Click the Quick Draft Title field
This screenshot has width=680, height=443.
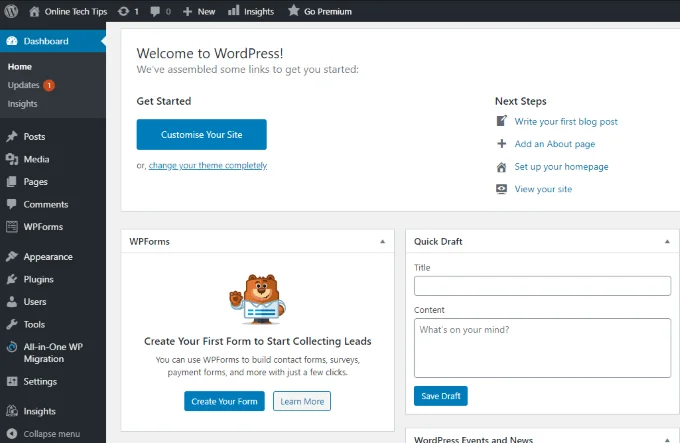point(542,286)
